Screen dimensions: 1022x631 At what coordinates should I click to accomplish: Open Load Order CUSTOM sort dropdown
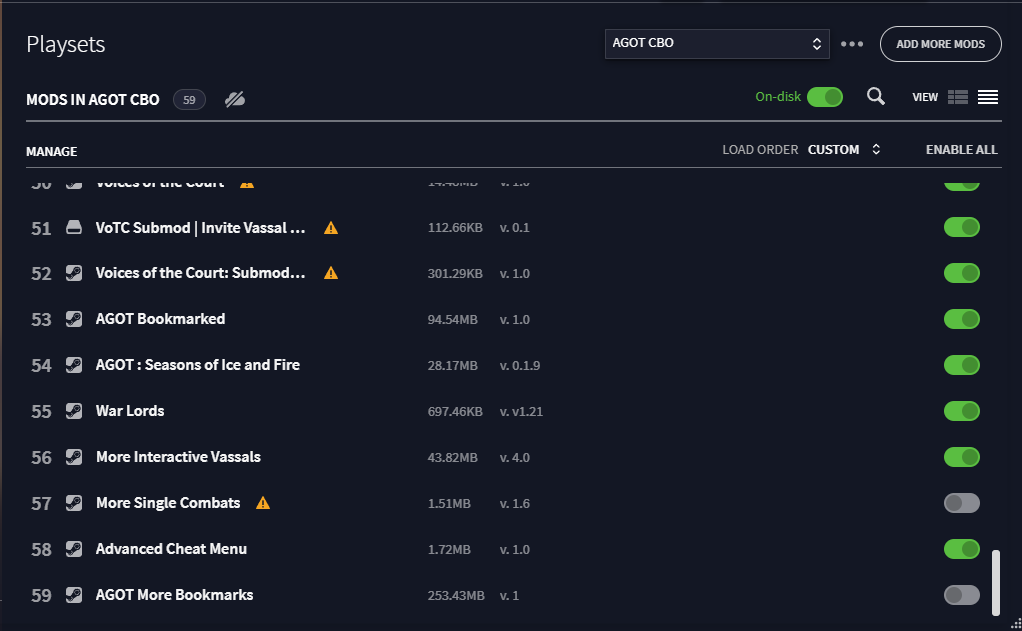843,149
